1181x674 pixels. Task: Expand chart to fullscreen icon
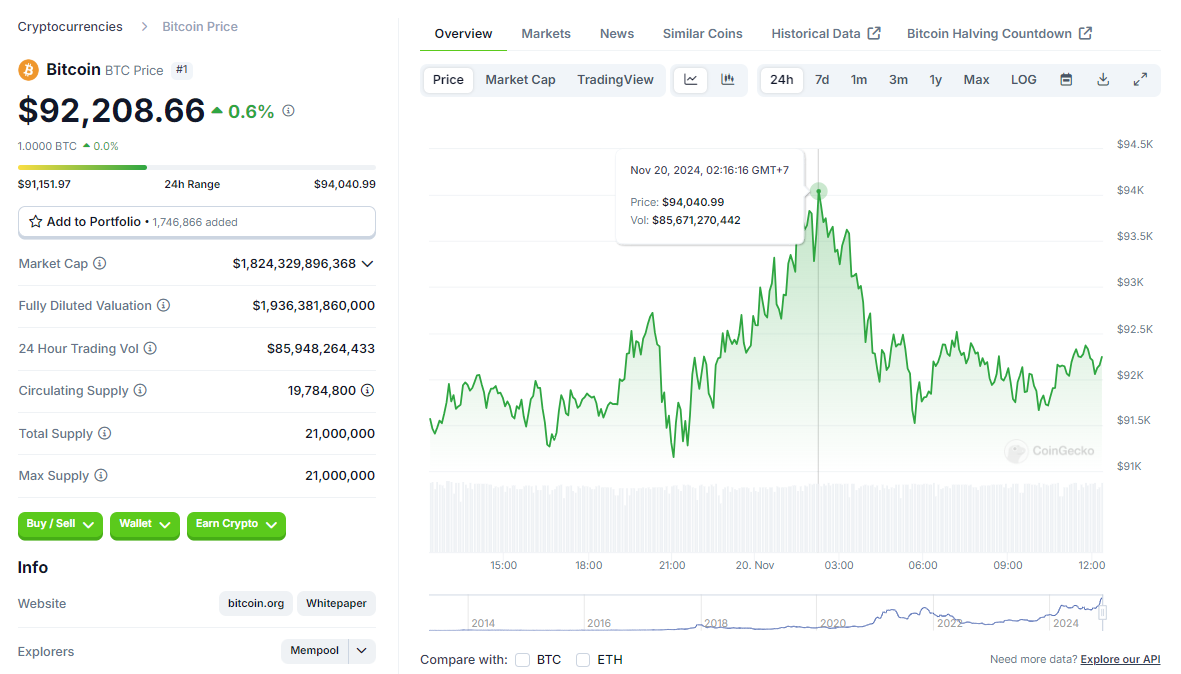point(1140,80)
